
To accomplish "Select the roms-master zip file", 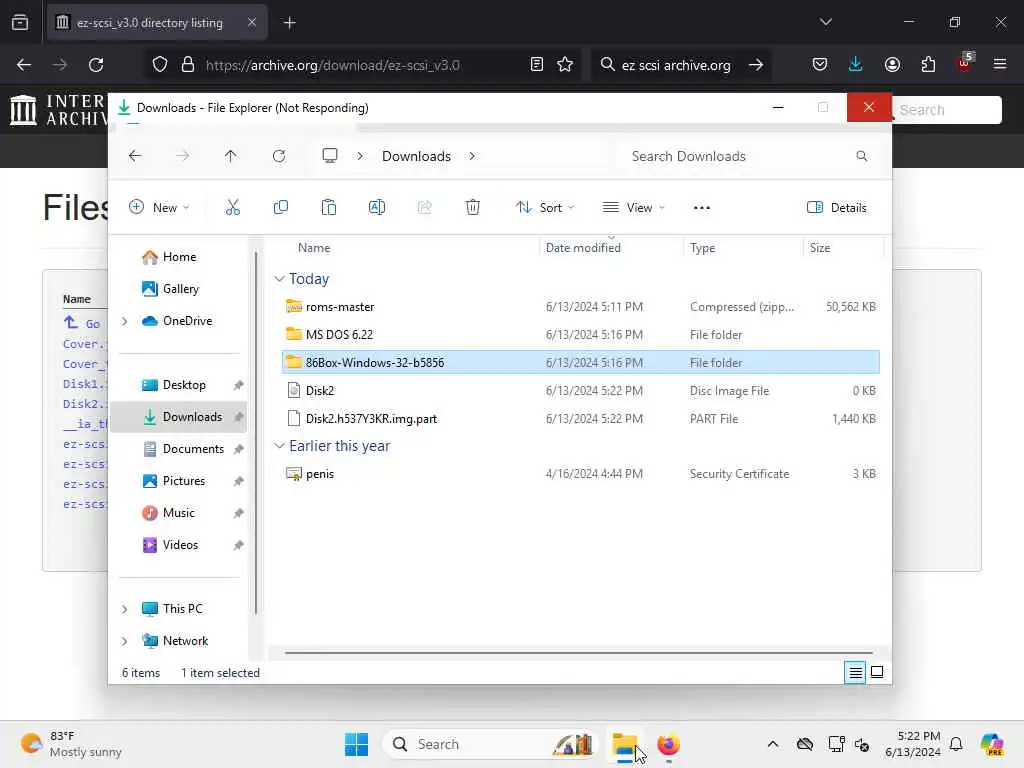I will click(x=581, y=306).
